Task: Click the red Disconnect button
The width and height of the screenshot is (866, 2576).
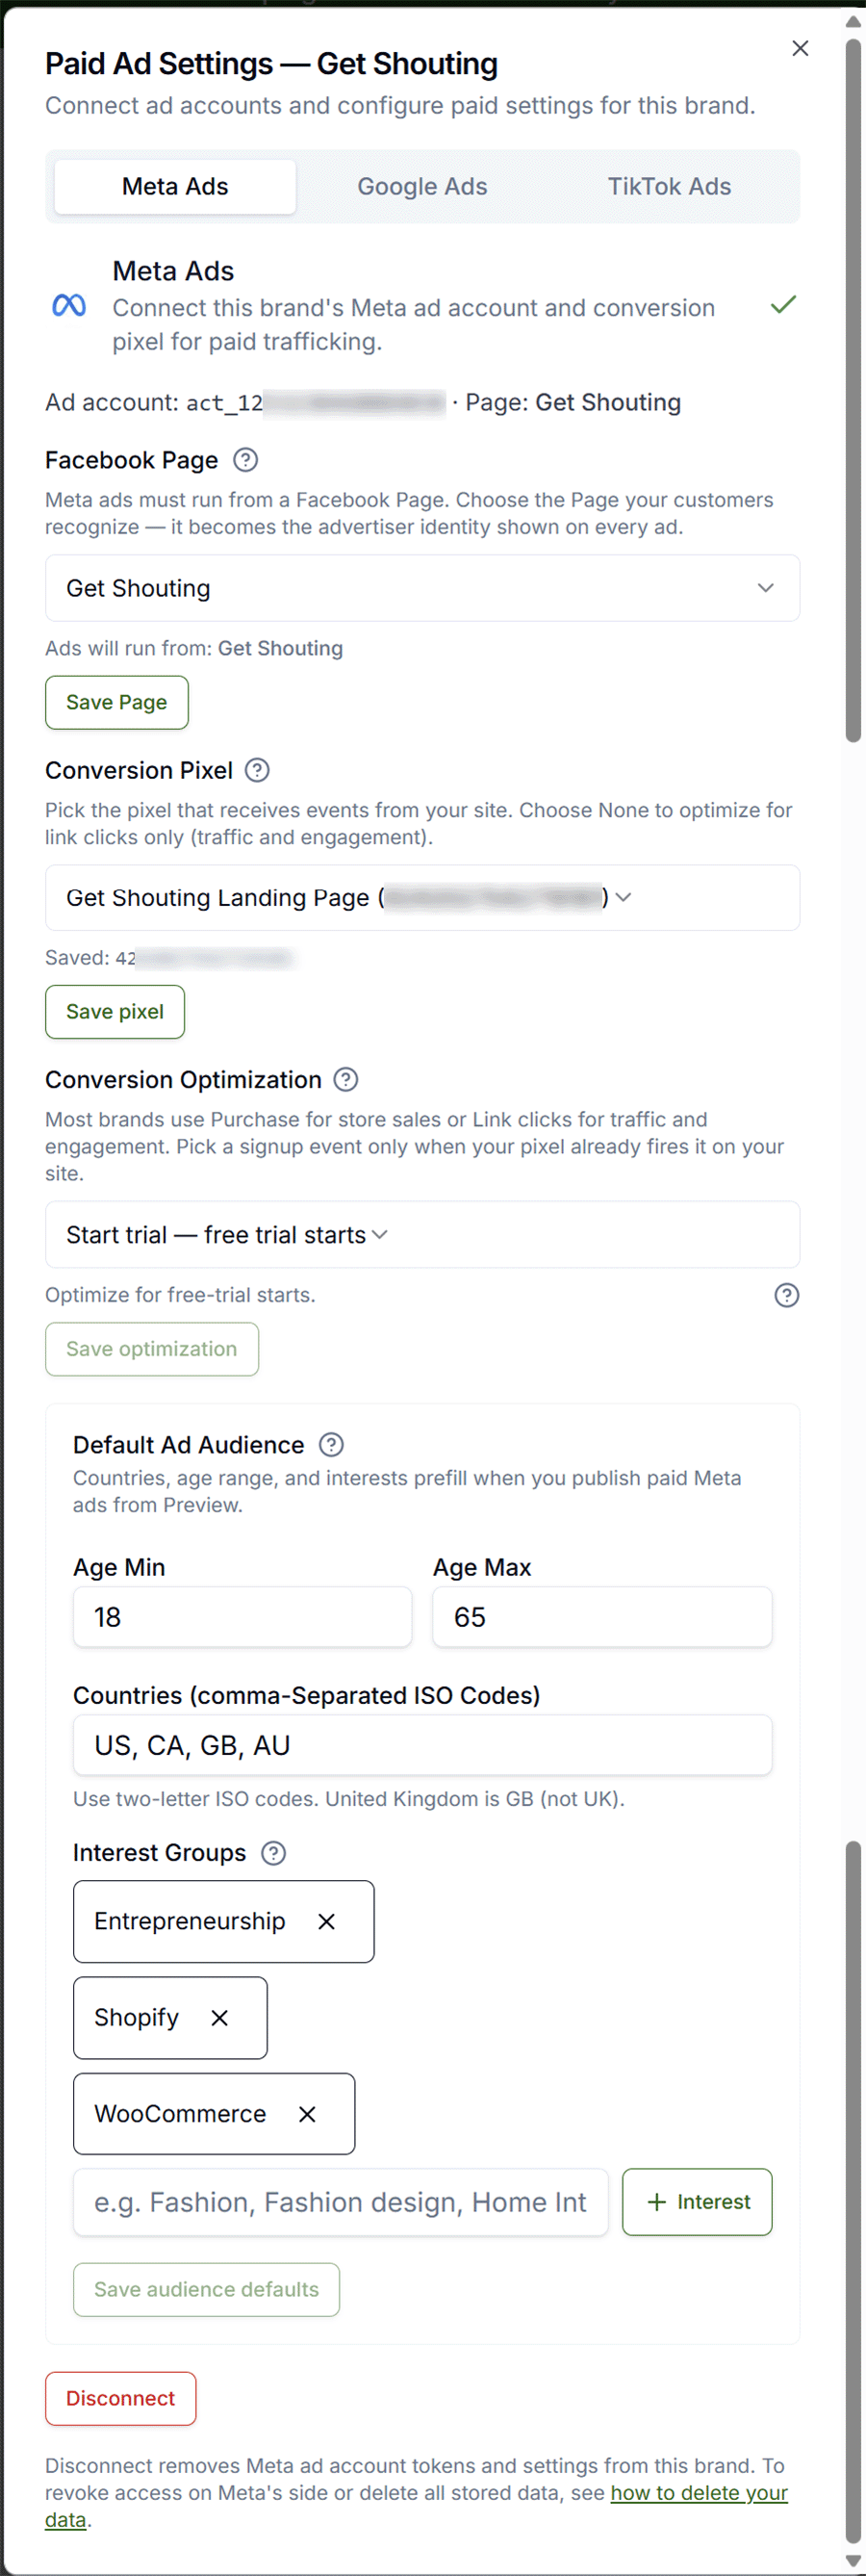Action: click(120, 2397)
